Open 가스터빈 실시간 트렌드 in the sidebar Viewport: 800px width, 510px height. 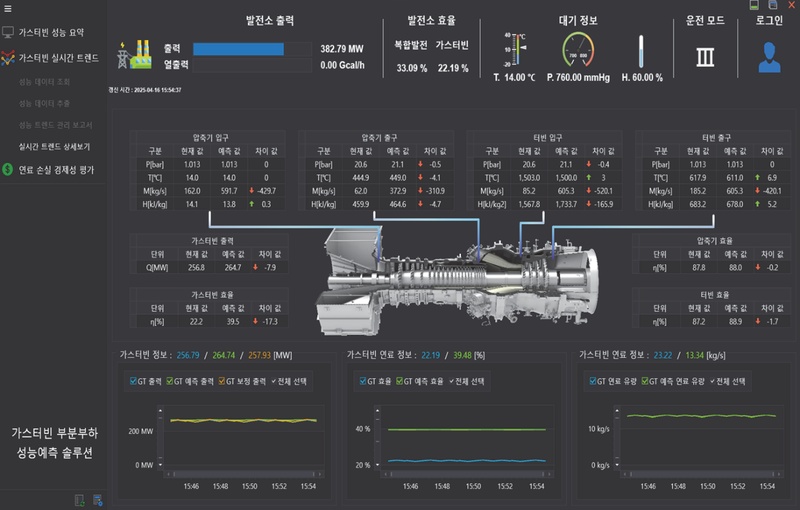[58, 58]
